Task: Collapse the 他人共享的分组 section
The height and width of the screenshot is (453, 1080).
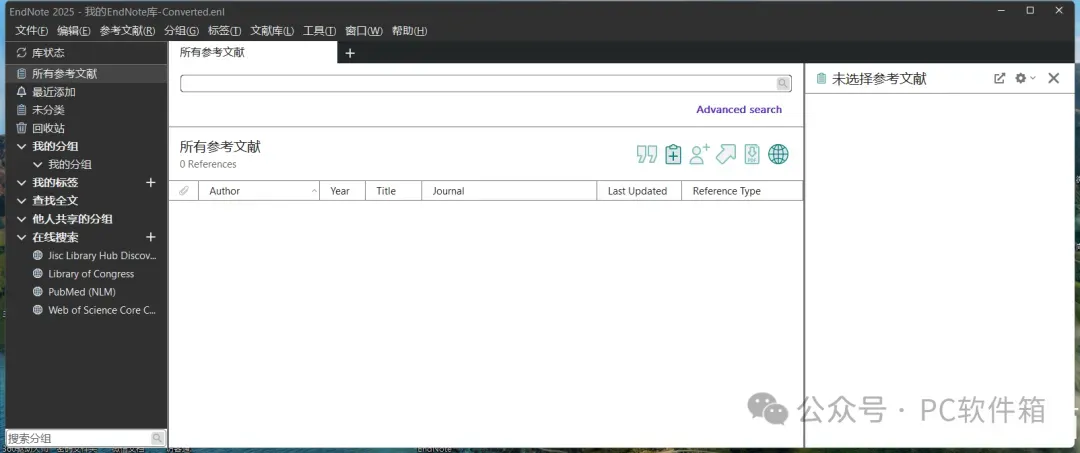Action: click(21, 219)
